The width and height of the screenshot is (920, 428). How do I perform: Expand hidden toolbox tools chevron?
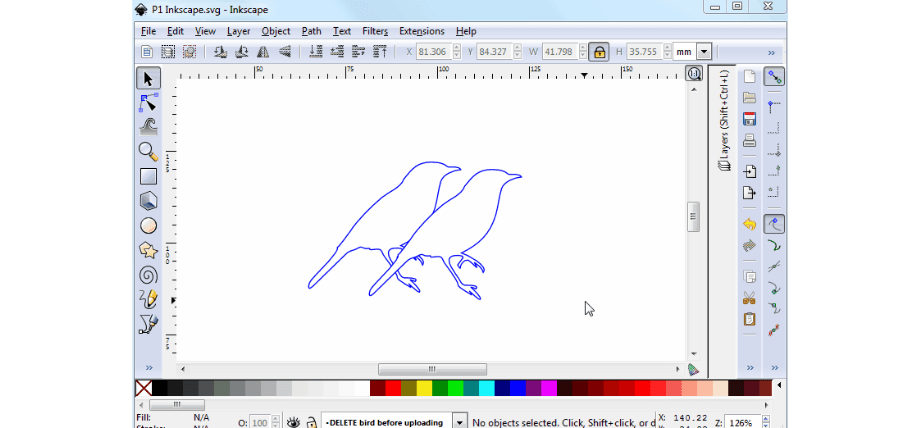(148, 368)
